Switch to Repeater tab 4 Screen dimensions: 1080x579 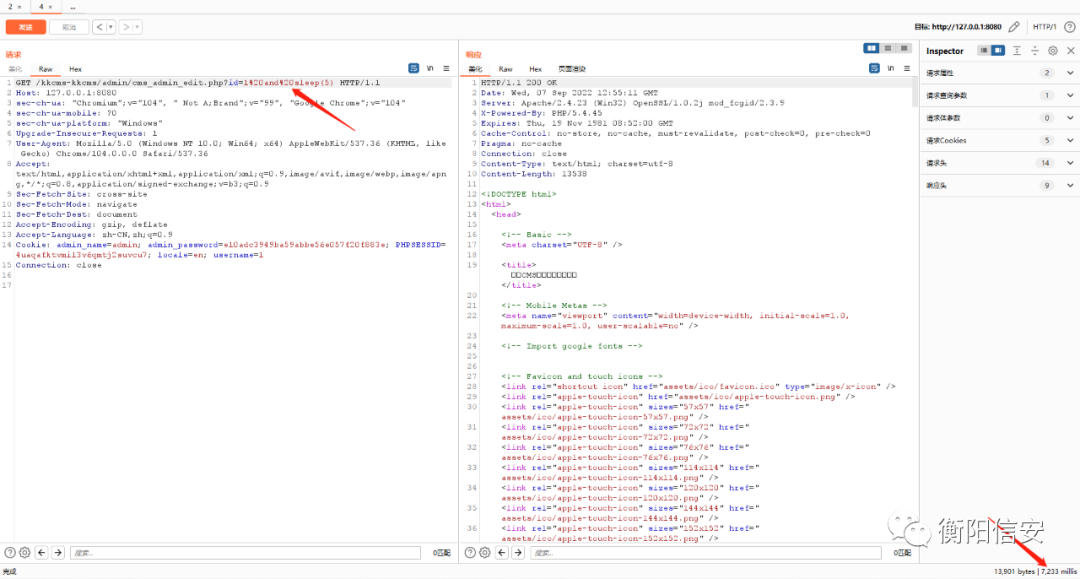point(41,6)
